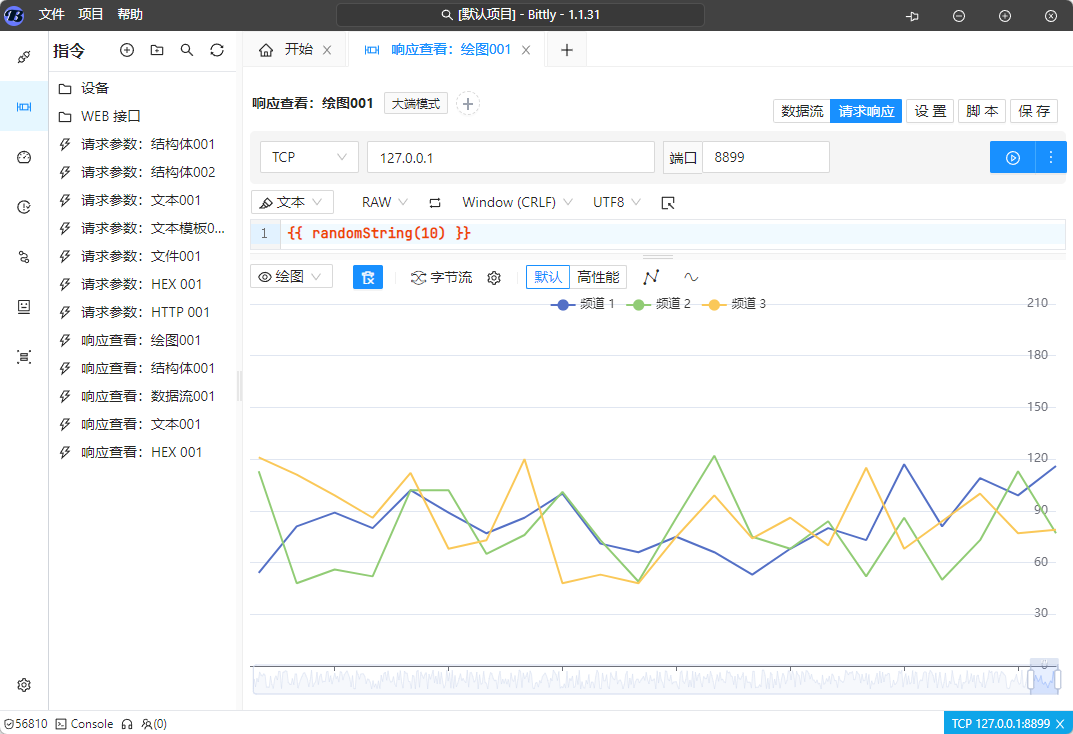The image size is (1073, 734).
Task: Open the search icon in command panel
Action: 187,50
